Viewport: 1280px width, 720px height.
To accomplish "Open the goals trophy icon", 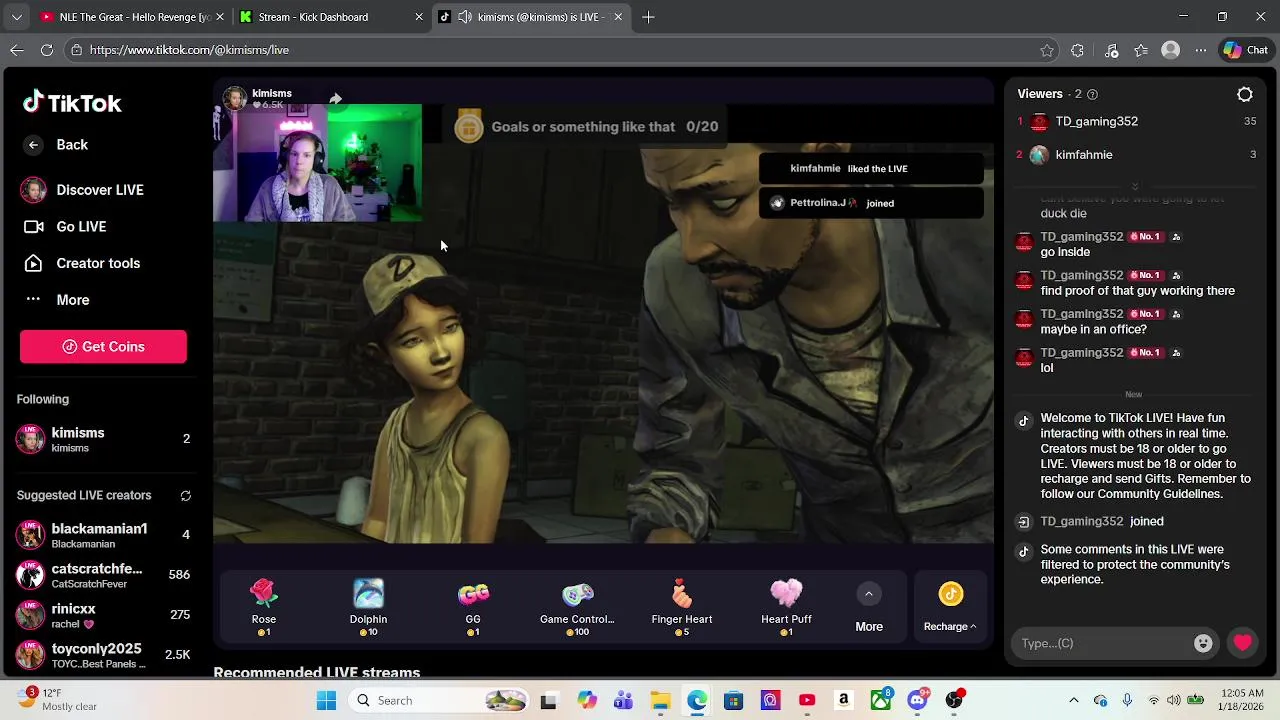I will (x=468, y=127).
